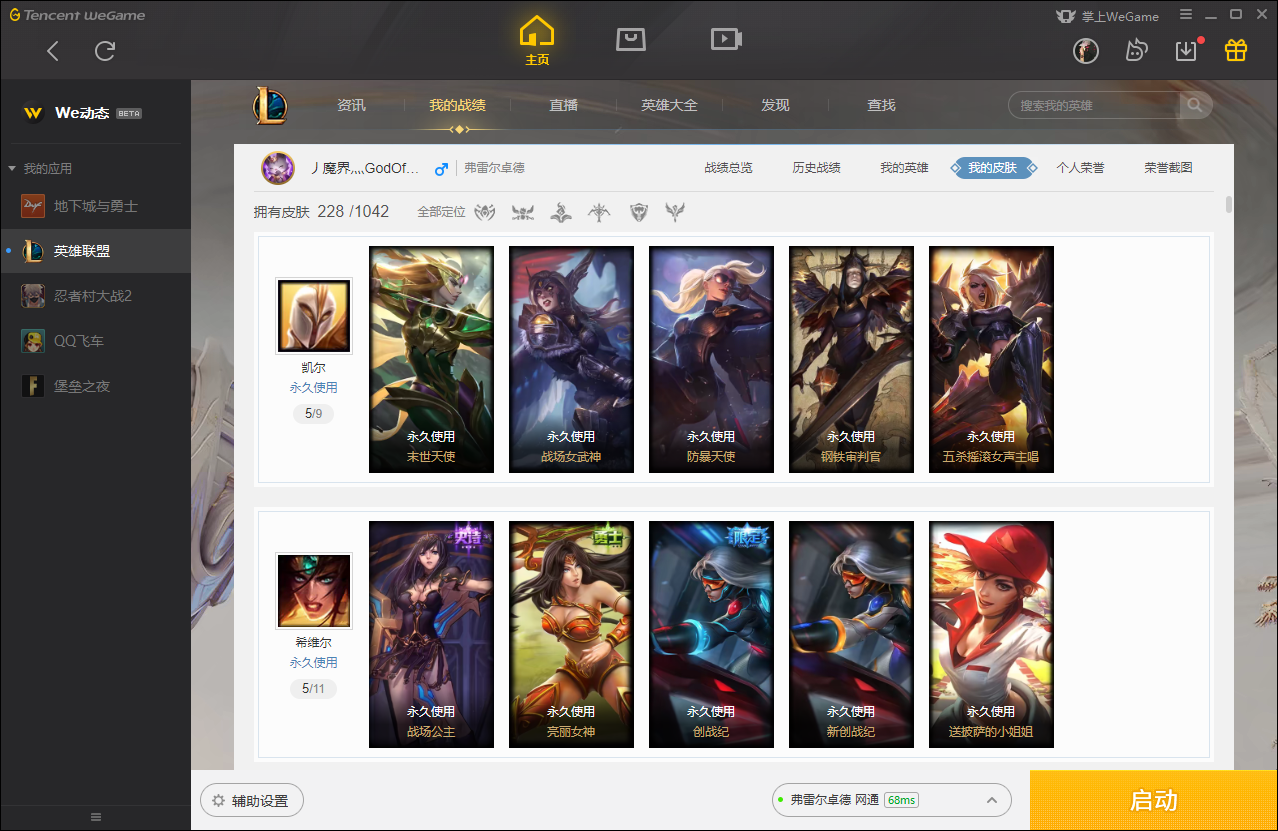Open the 战场女武神 skin card
The height and width of the screenshot is (831, 1278).
pos(571,359)
